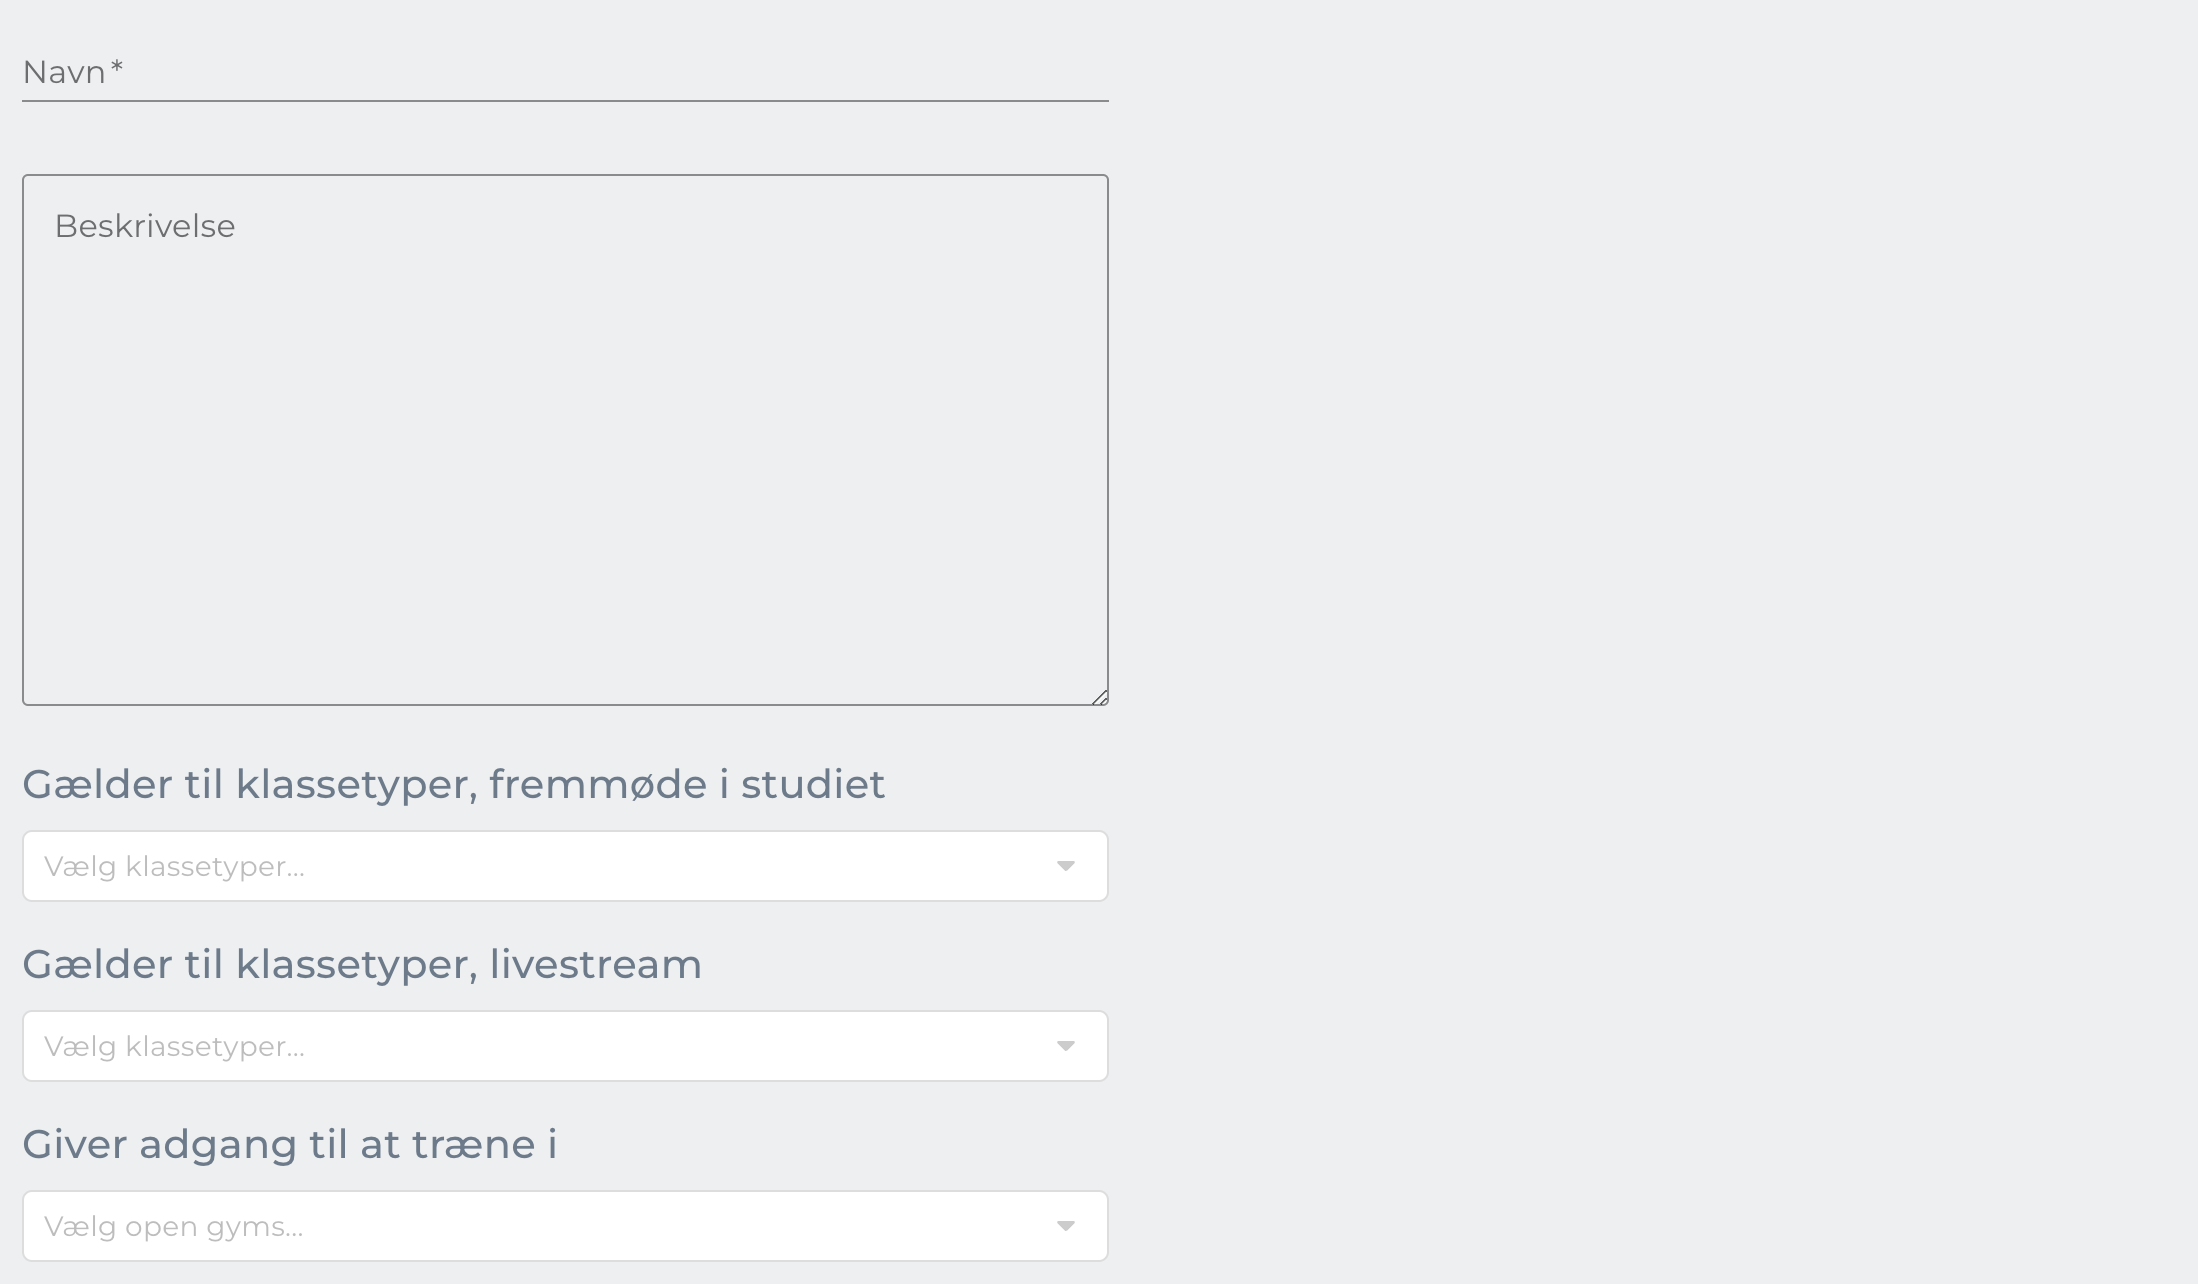This screenshot has height=1284, width=2198.
Task: Click the caret arrow of studiet klassetyper dropdown
Action: 1066,866
